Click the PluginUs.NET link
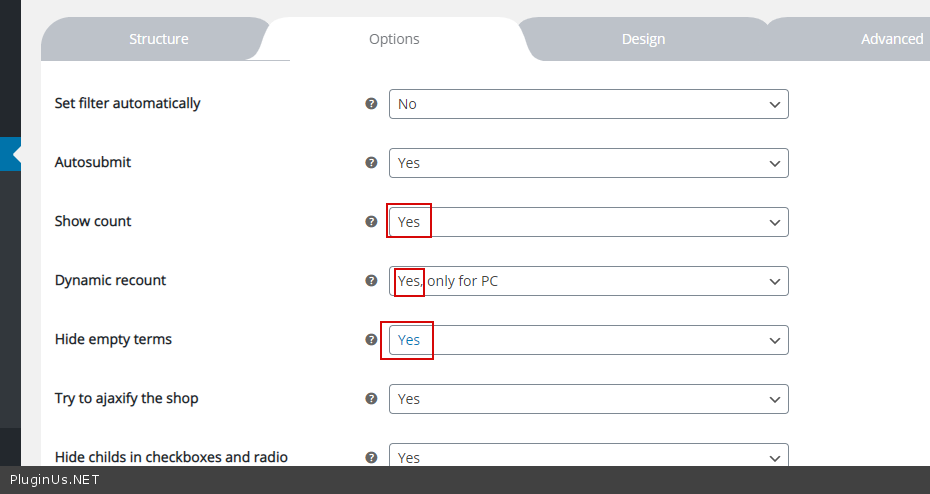930x494 pixels. [55, 480]
